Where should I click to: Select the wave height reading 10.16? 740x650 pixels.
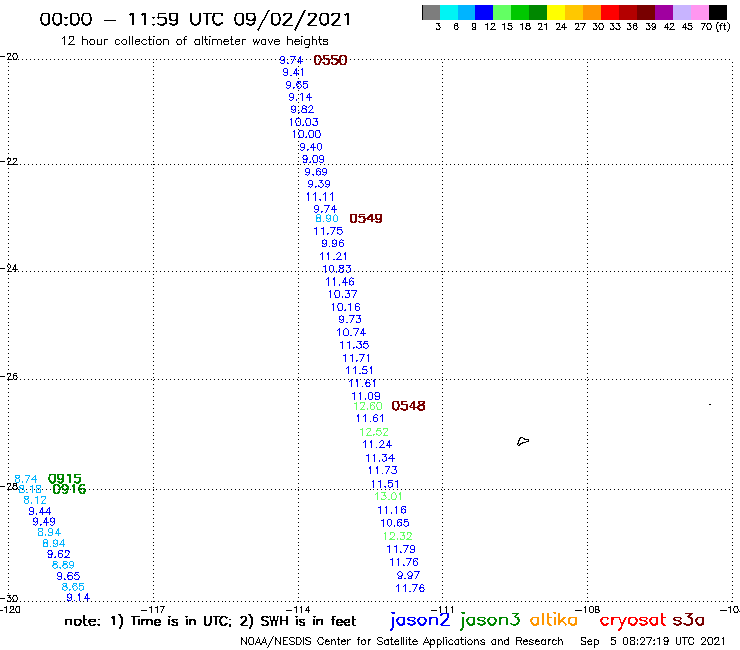pyautogui.click(x=345, y=307)
